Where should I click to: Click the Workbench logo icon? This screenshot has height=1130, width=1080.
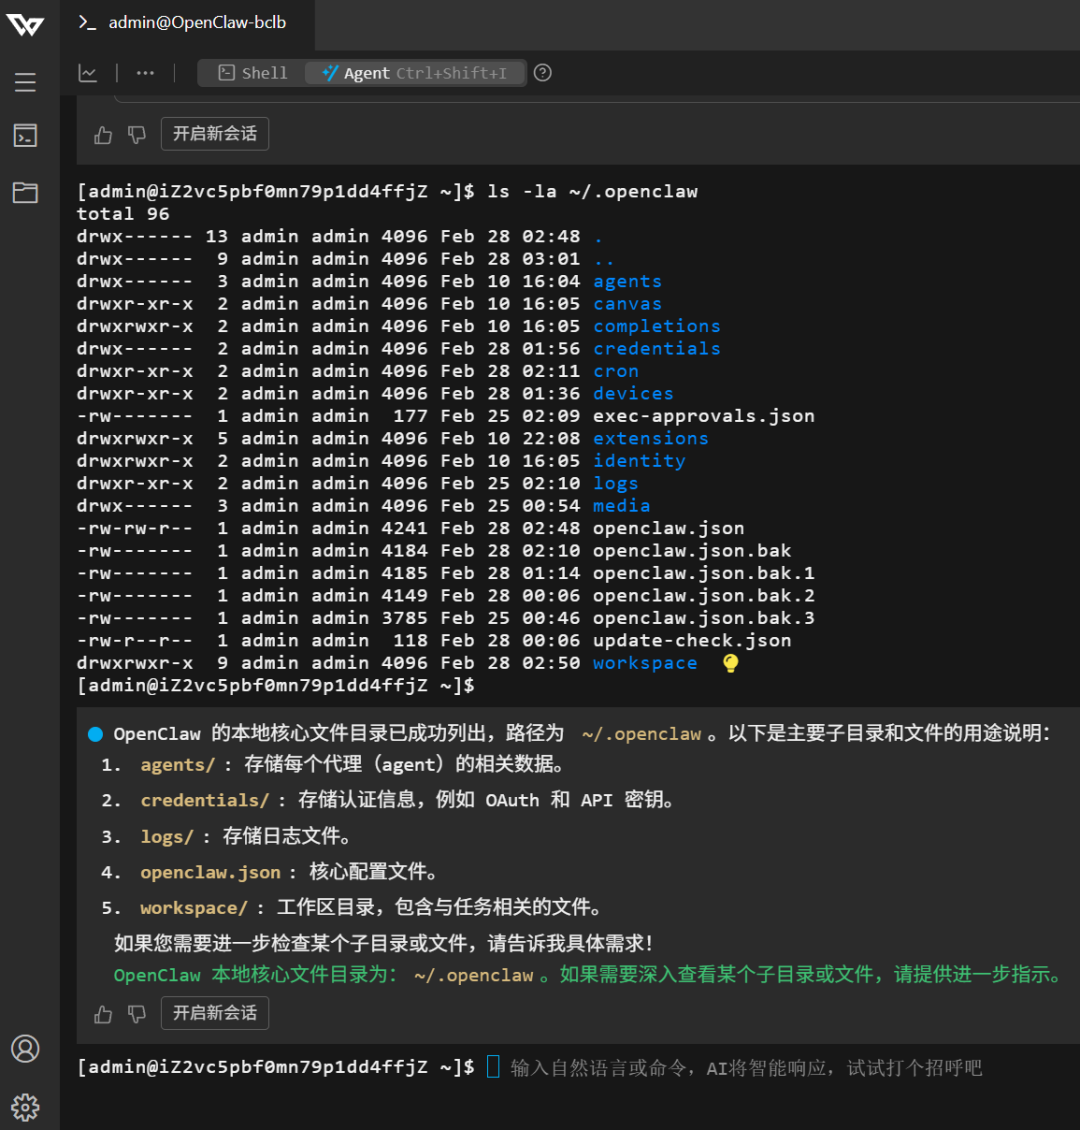25,25
